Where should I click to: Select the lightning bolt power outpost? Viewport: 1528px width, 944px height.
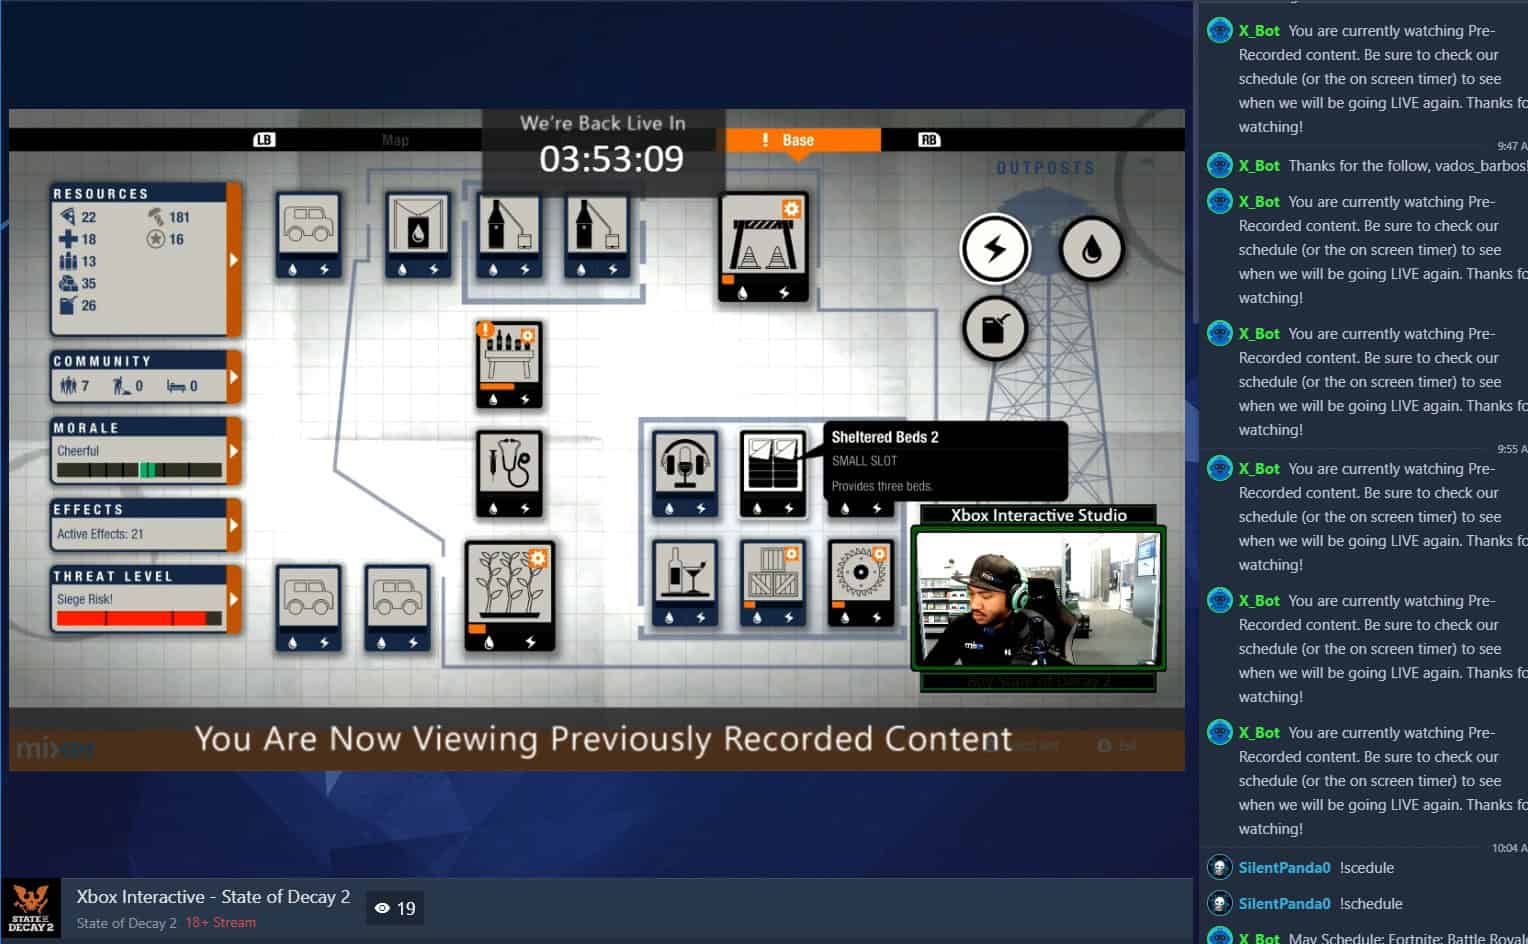coord(996,248)
